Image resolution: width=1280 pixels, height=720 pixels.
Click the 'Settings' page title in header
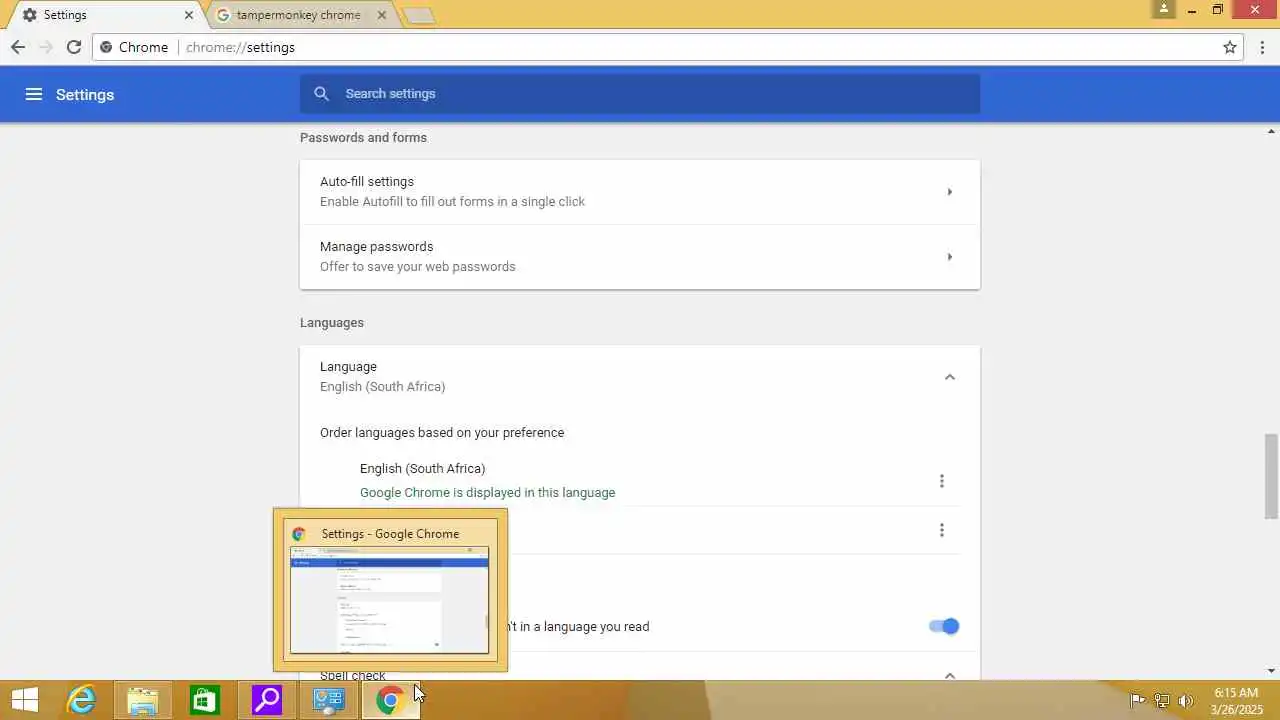85,94
